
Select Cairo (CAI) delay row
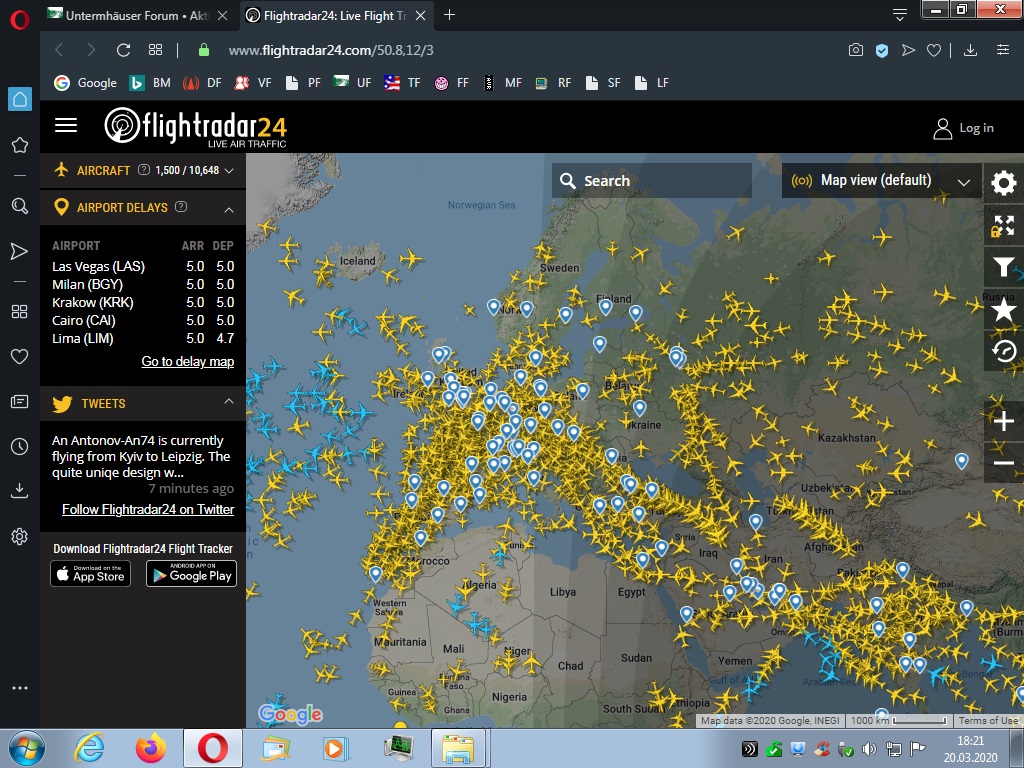point(143,320)
